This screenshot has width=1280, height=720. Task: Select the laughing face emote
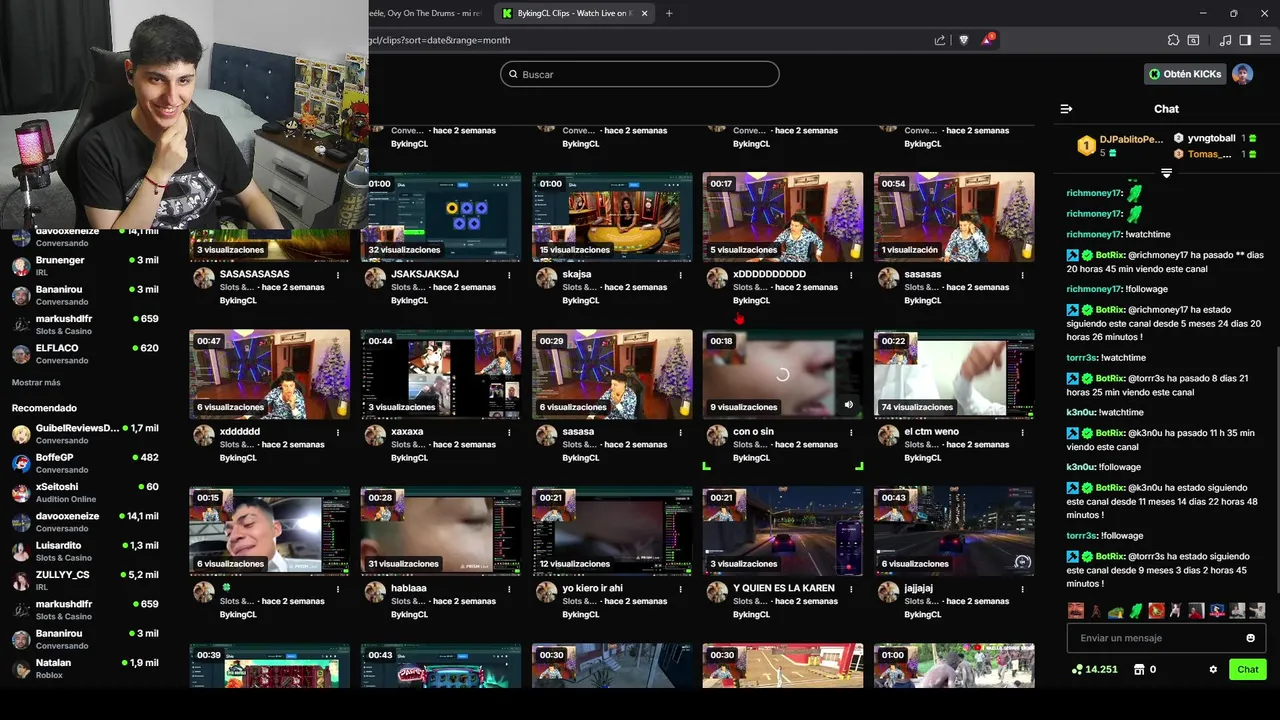[x=1076, y=610]
